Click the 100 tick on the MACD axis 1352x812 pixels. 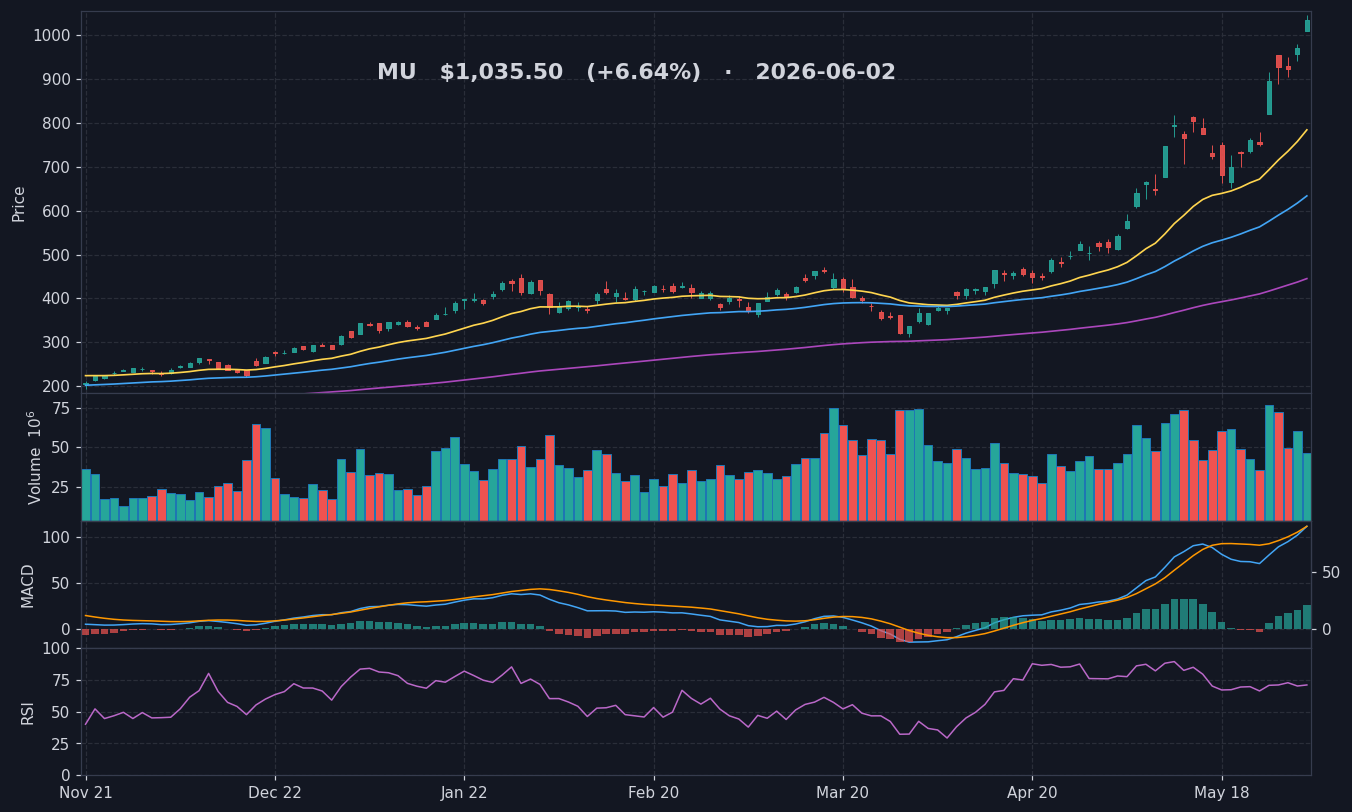(x=56, y=537)
